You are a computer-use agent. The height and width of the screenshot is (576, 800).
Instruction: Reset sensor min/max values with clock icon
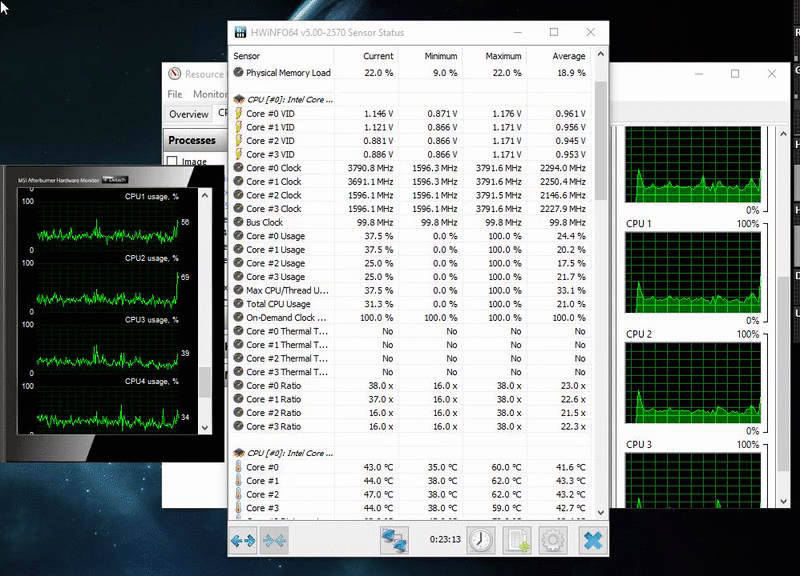pos(480,540)
